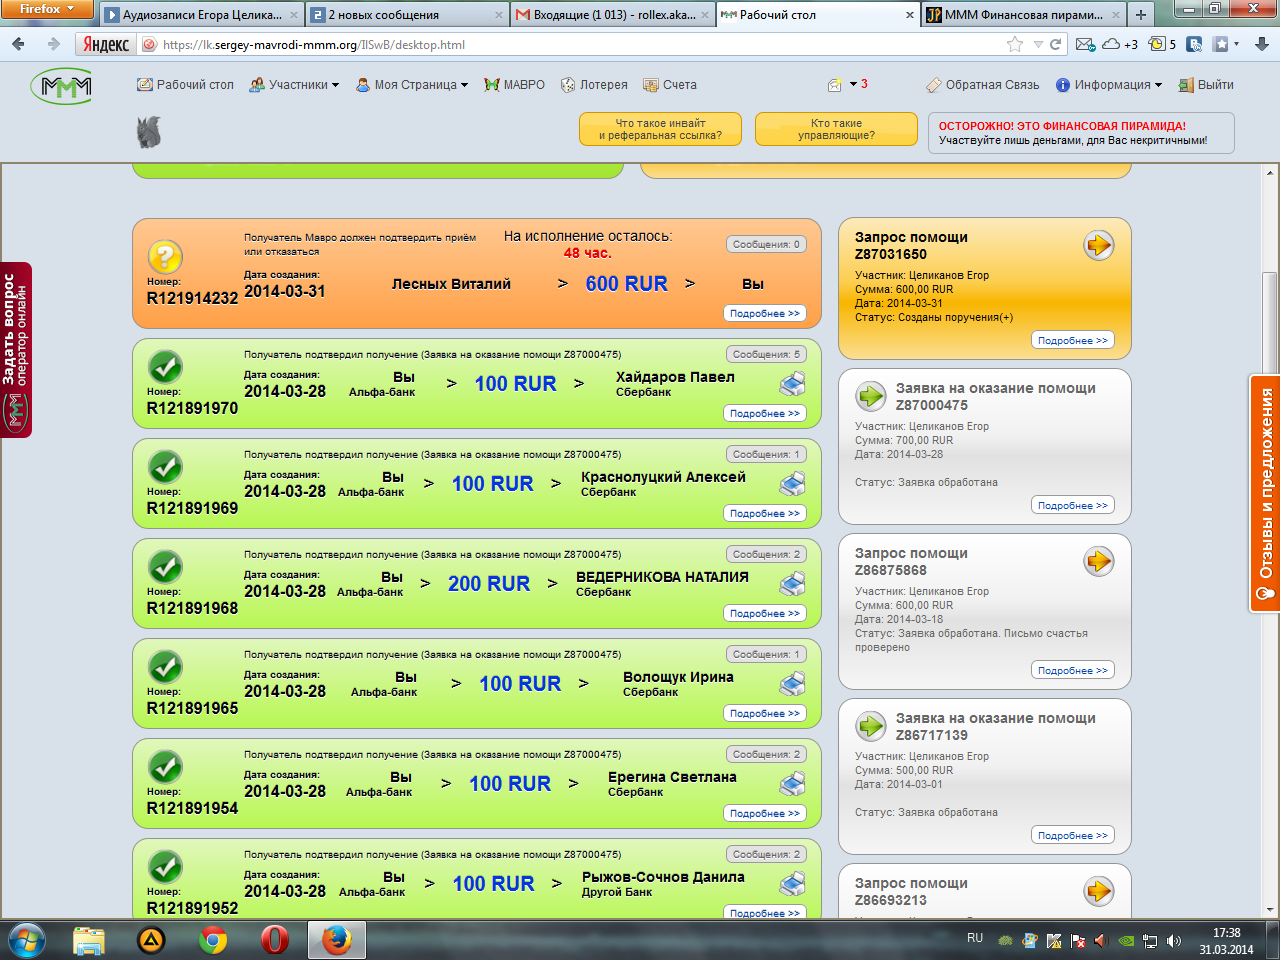1280x960 pixels.
Task: Open the Firefox menu button
Action: tap(46, 9)
